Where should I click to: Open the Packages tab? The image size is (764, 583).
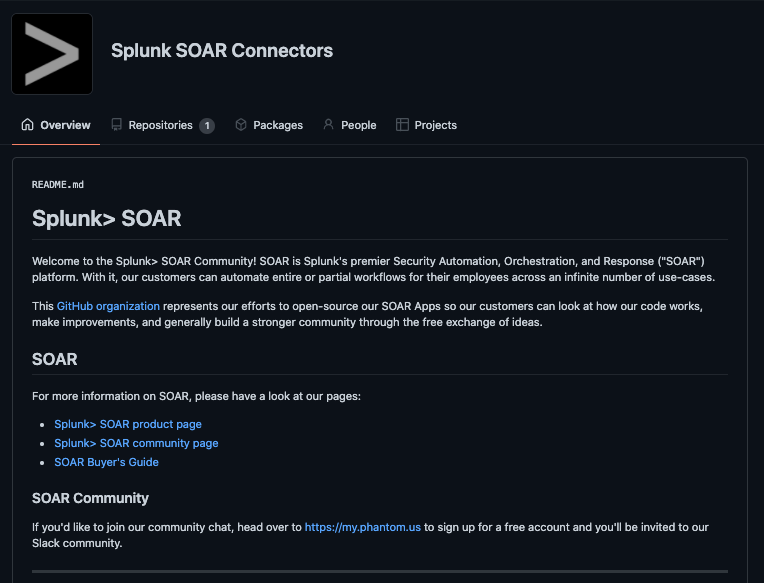(x=269, y=125)
